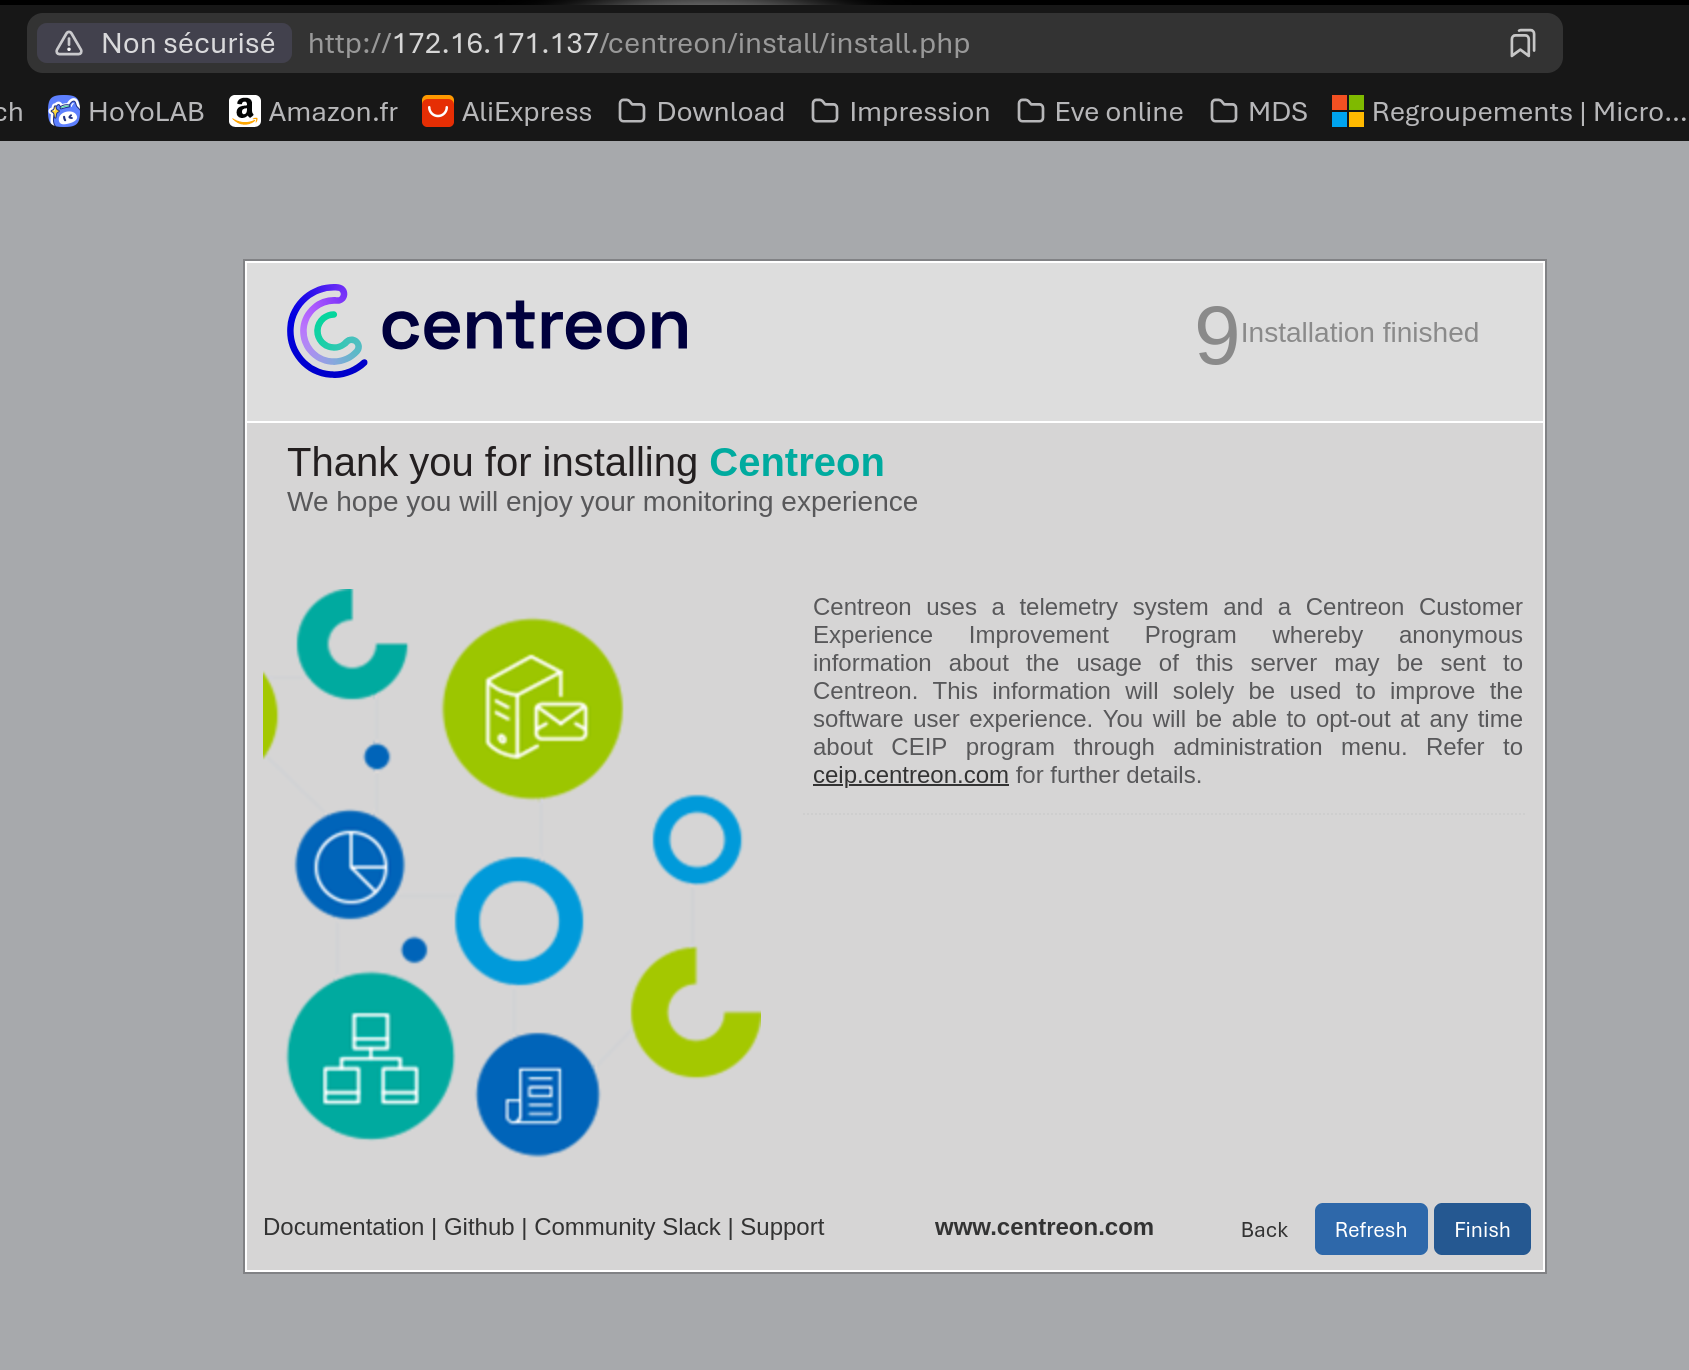1689x1370 pixels.
Task: Open the Community Slack footer link
Action: 627,1227
